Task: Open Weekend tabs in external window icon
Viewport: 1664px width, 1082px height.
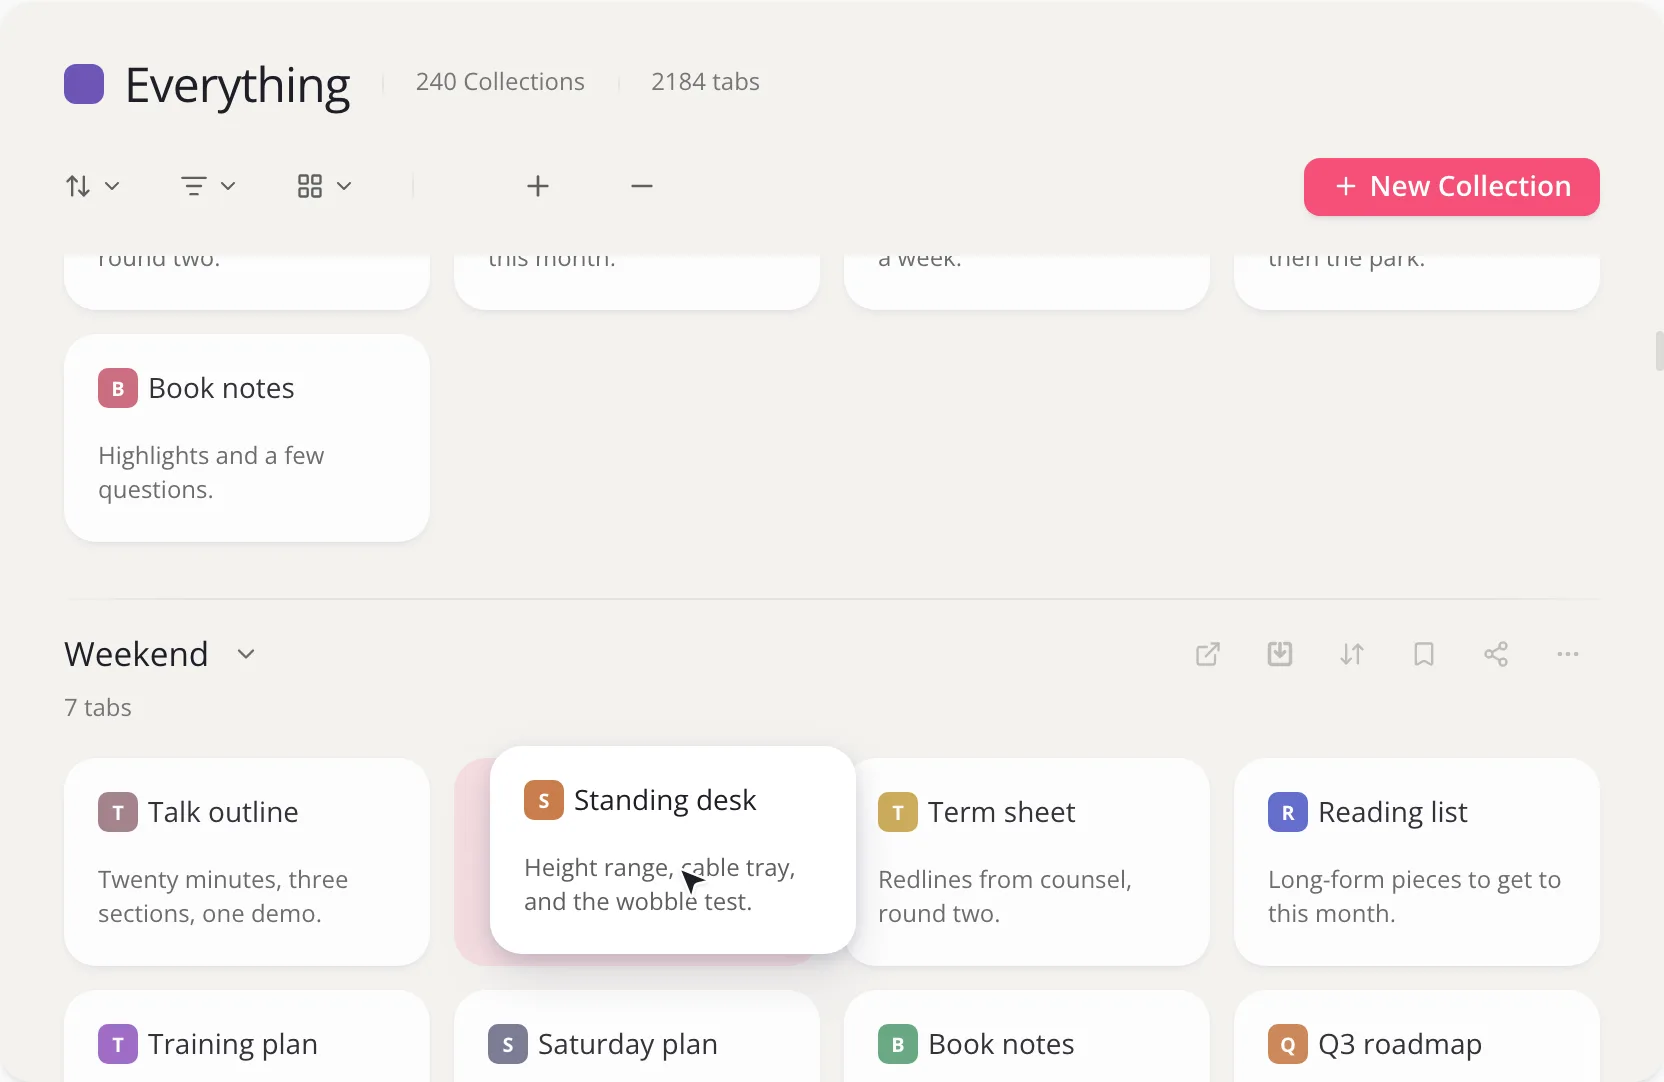Action: click(x=1208, y=654)
